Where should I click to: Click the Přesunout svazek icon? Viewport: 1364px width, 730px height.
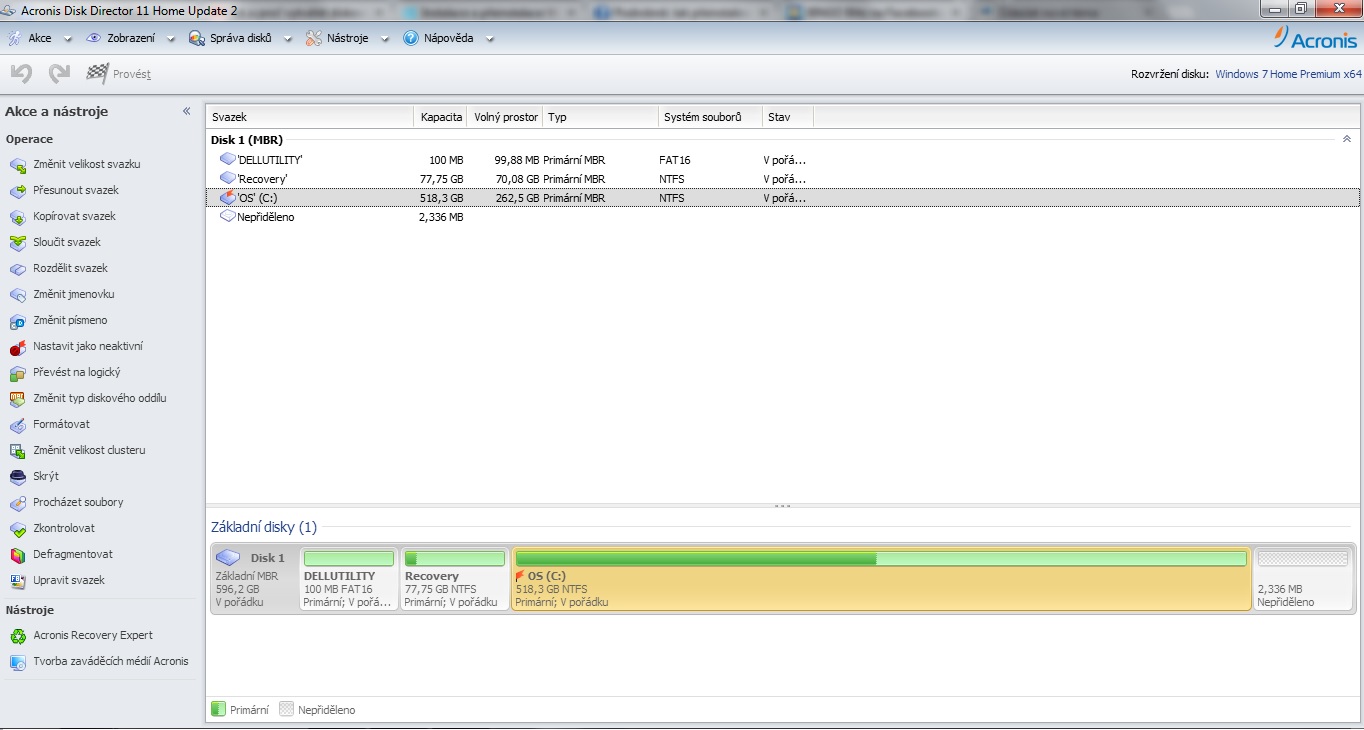coord(17,191)
